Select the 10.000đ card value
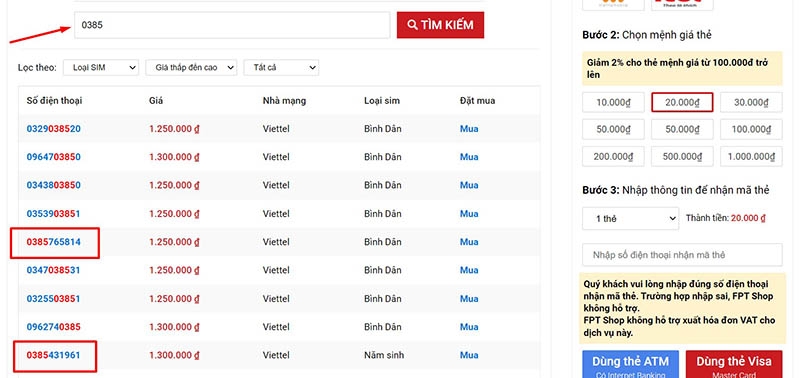The image size is (800, 378). (614, 102)
